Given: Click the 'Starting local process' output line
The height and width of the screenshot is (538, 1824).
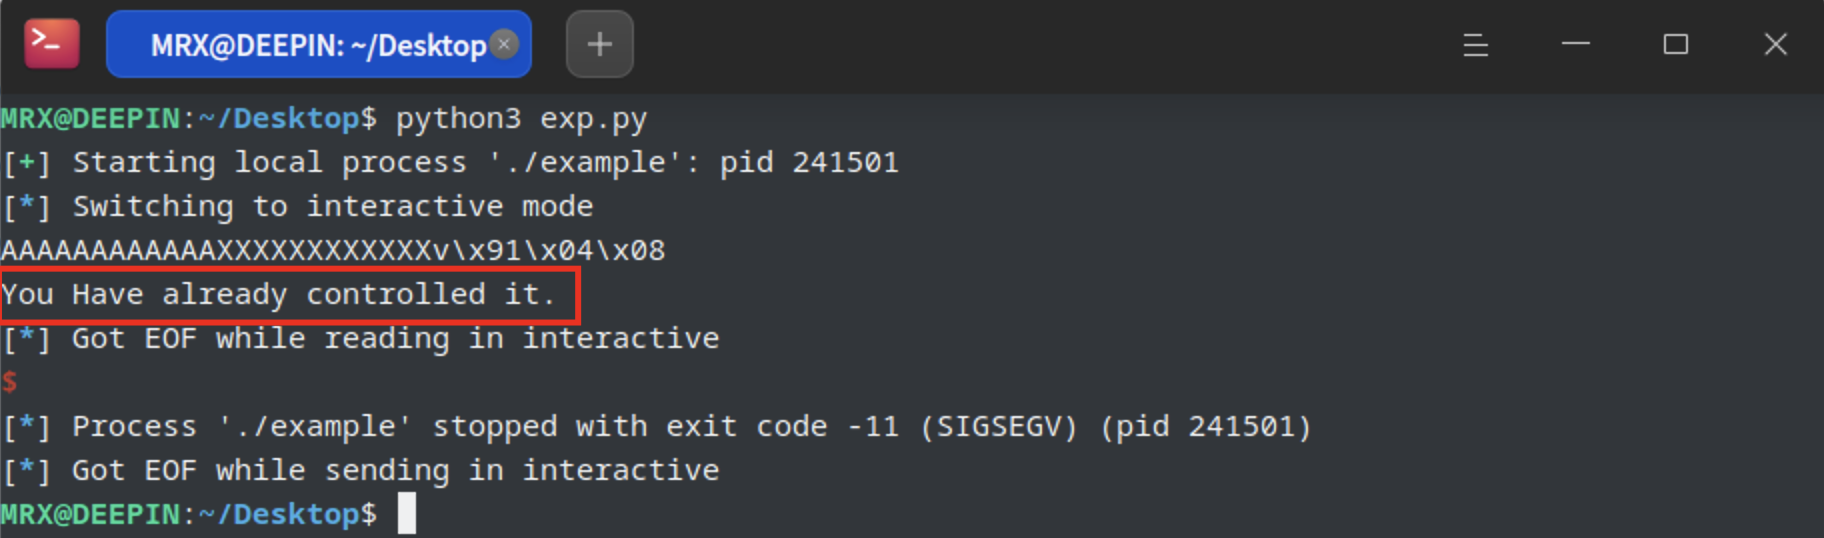Looking at the screenshot, I should [450, 162].
